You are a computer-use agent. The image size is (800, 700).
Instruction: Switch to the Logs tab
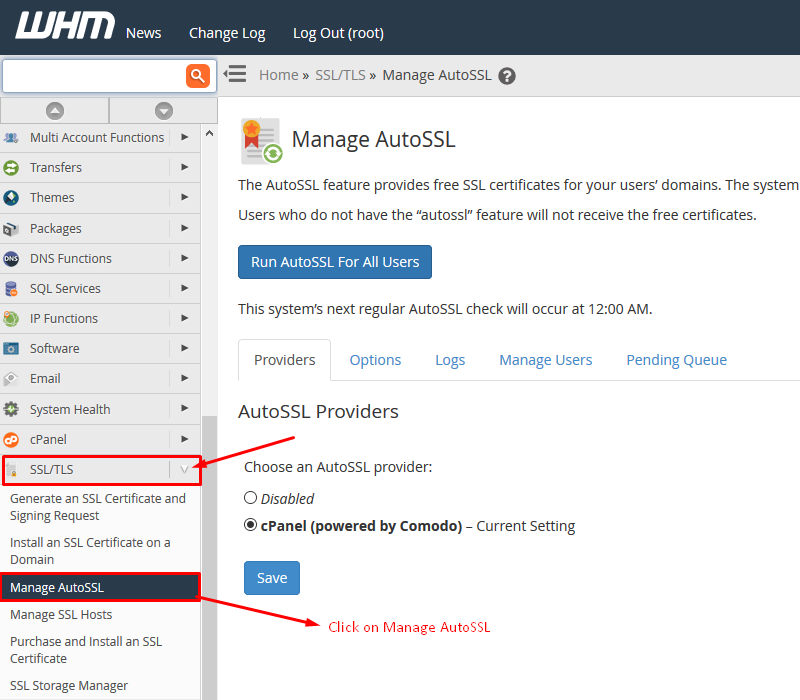click(450, 360)
